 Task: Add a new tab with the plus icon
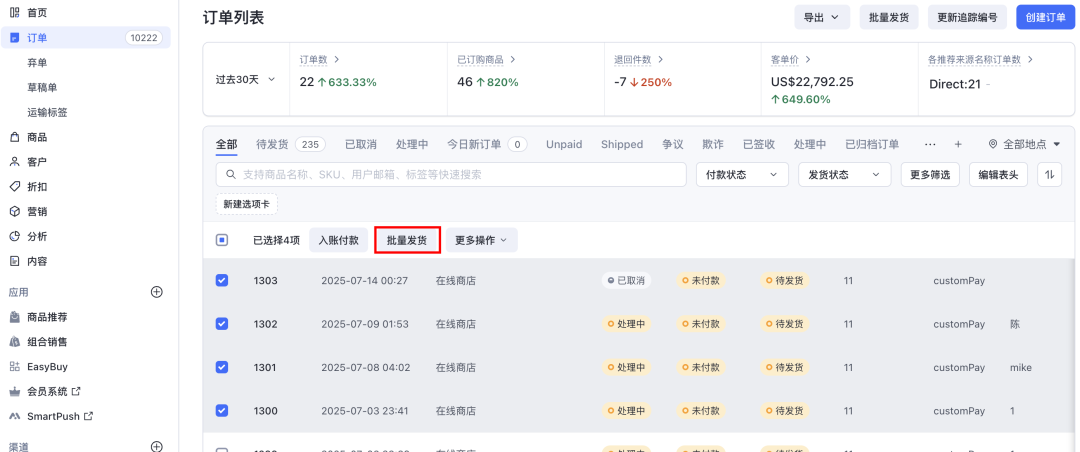[x=957, y=144]
